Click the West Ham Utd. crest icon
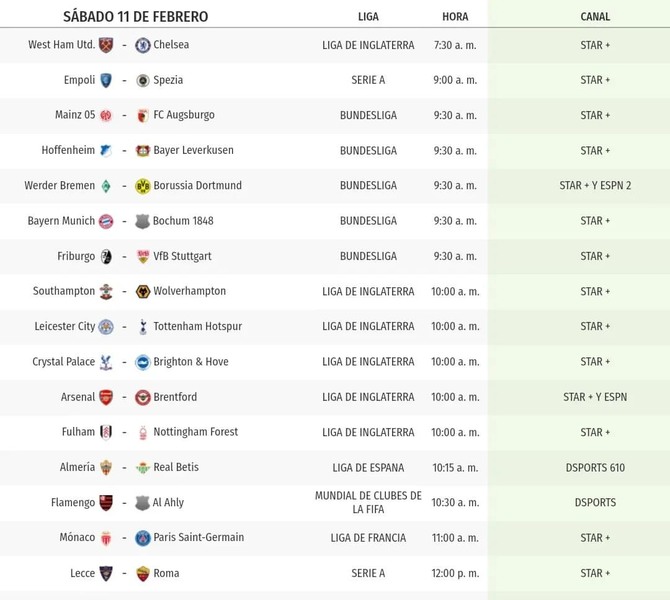This screenshot has height=600, width=670. (106, 45)
